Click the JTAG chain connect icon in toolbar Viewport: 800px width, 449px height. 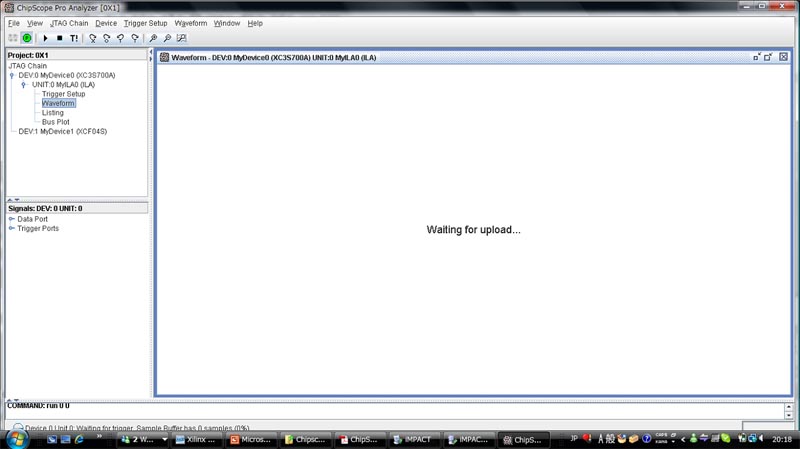(x=13, y=38)
